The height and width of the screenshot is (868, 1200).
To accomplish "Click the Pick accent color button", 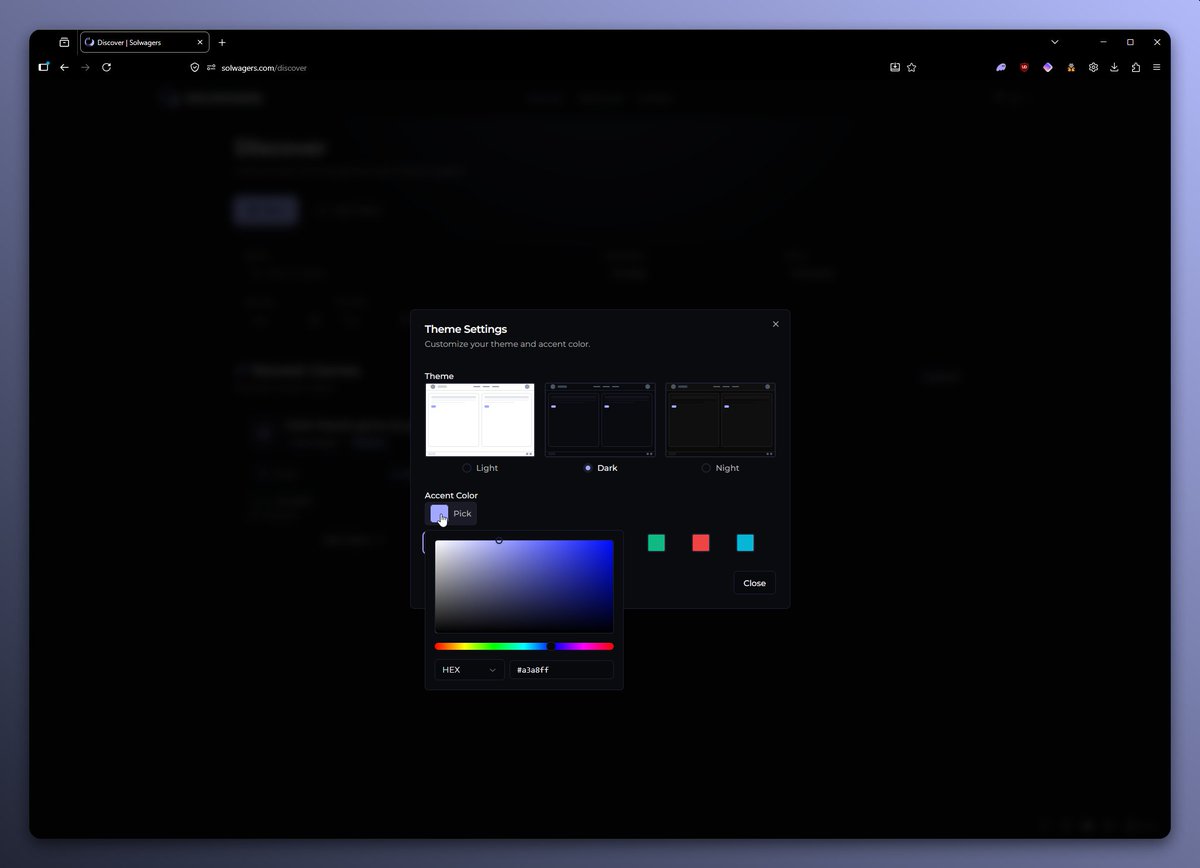I will (451, 513).
